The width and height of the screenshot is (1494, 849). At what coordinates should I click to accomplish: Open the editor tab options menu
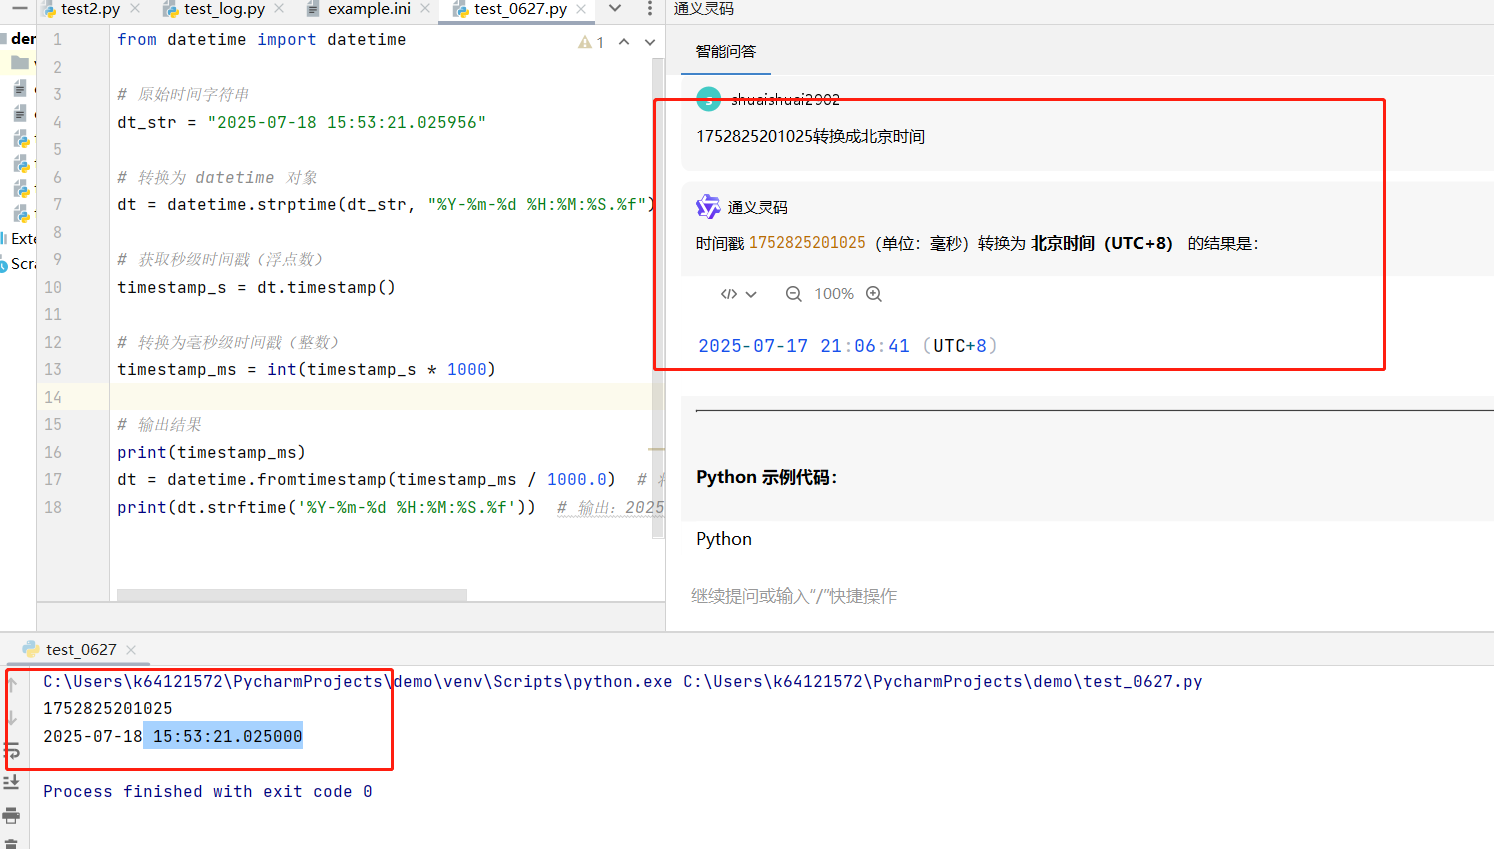pyautogui.click(x=650, y=9)
